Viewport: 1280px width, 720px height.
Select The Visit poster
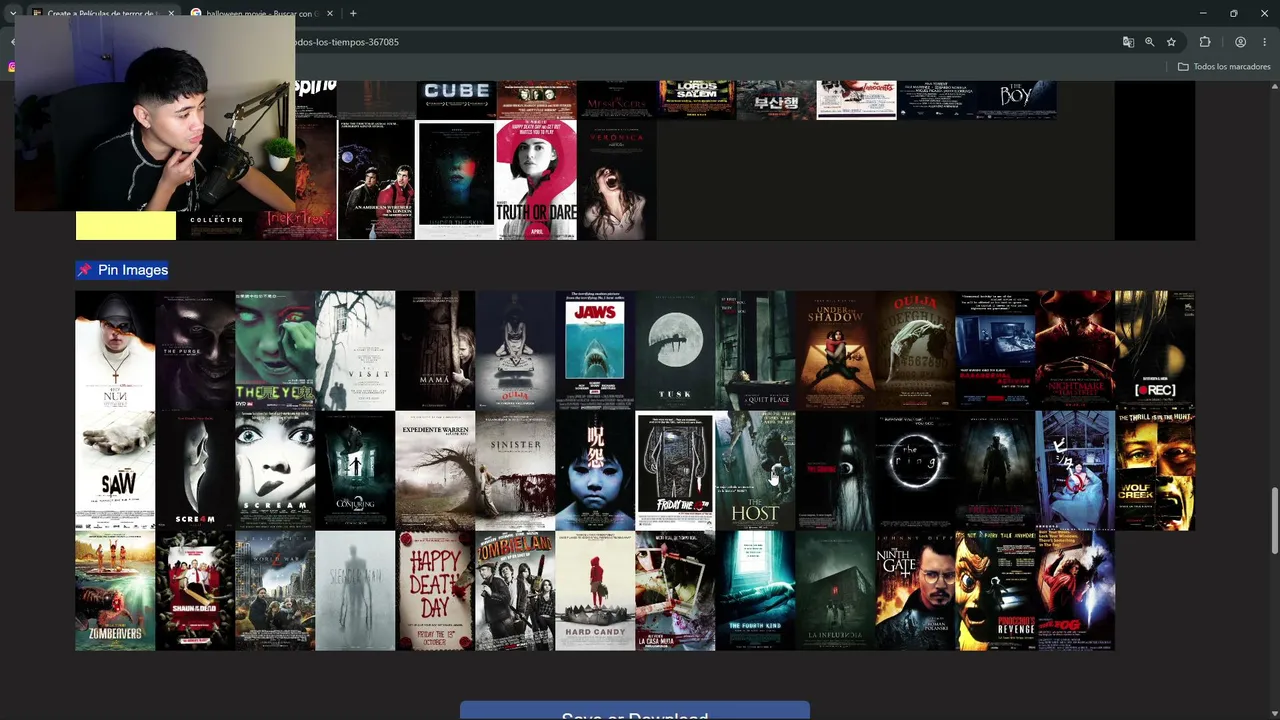pyautogui.click(x=355, y=350)
